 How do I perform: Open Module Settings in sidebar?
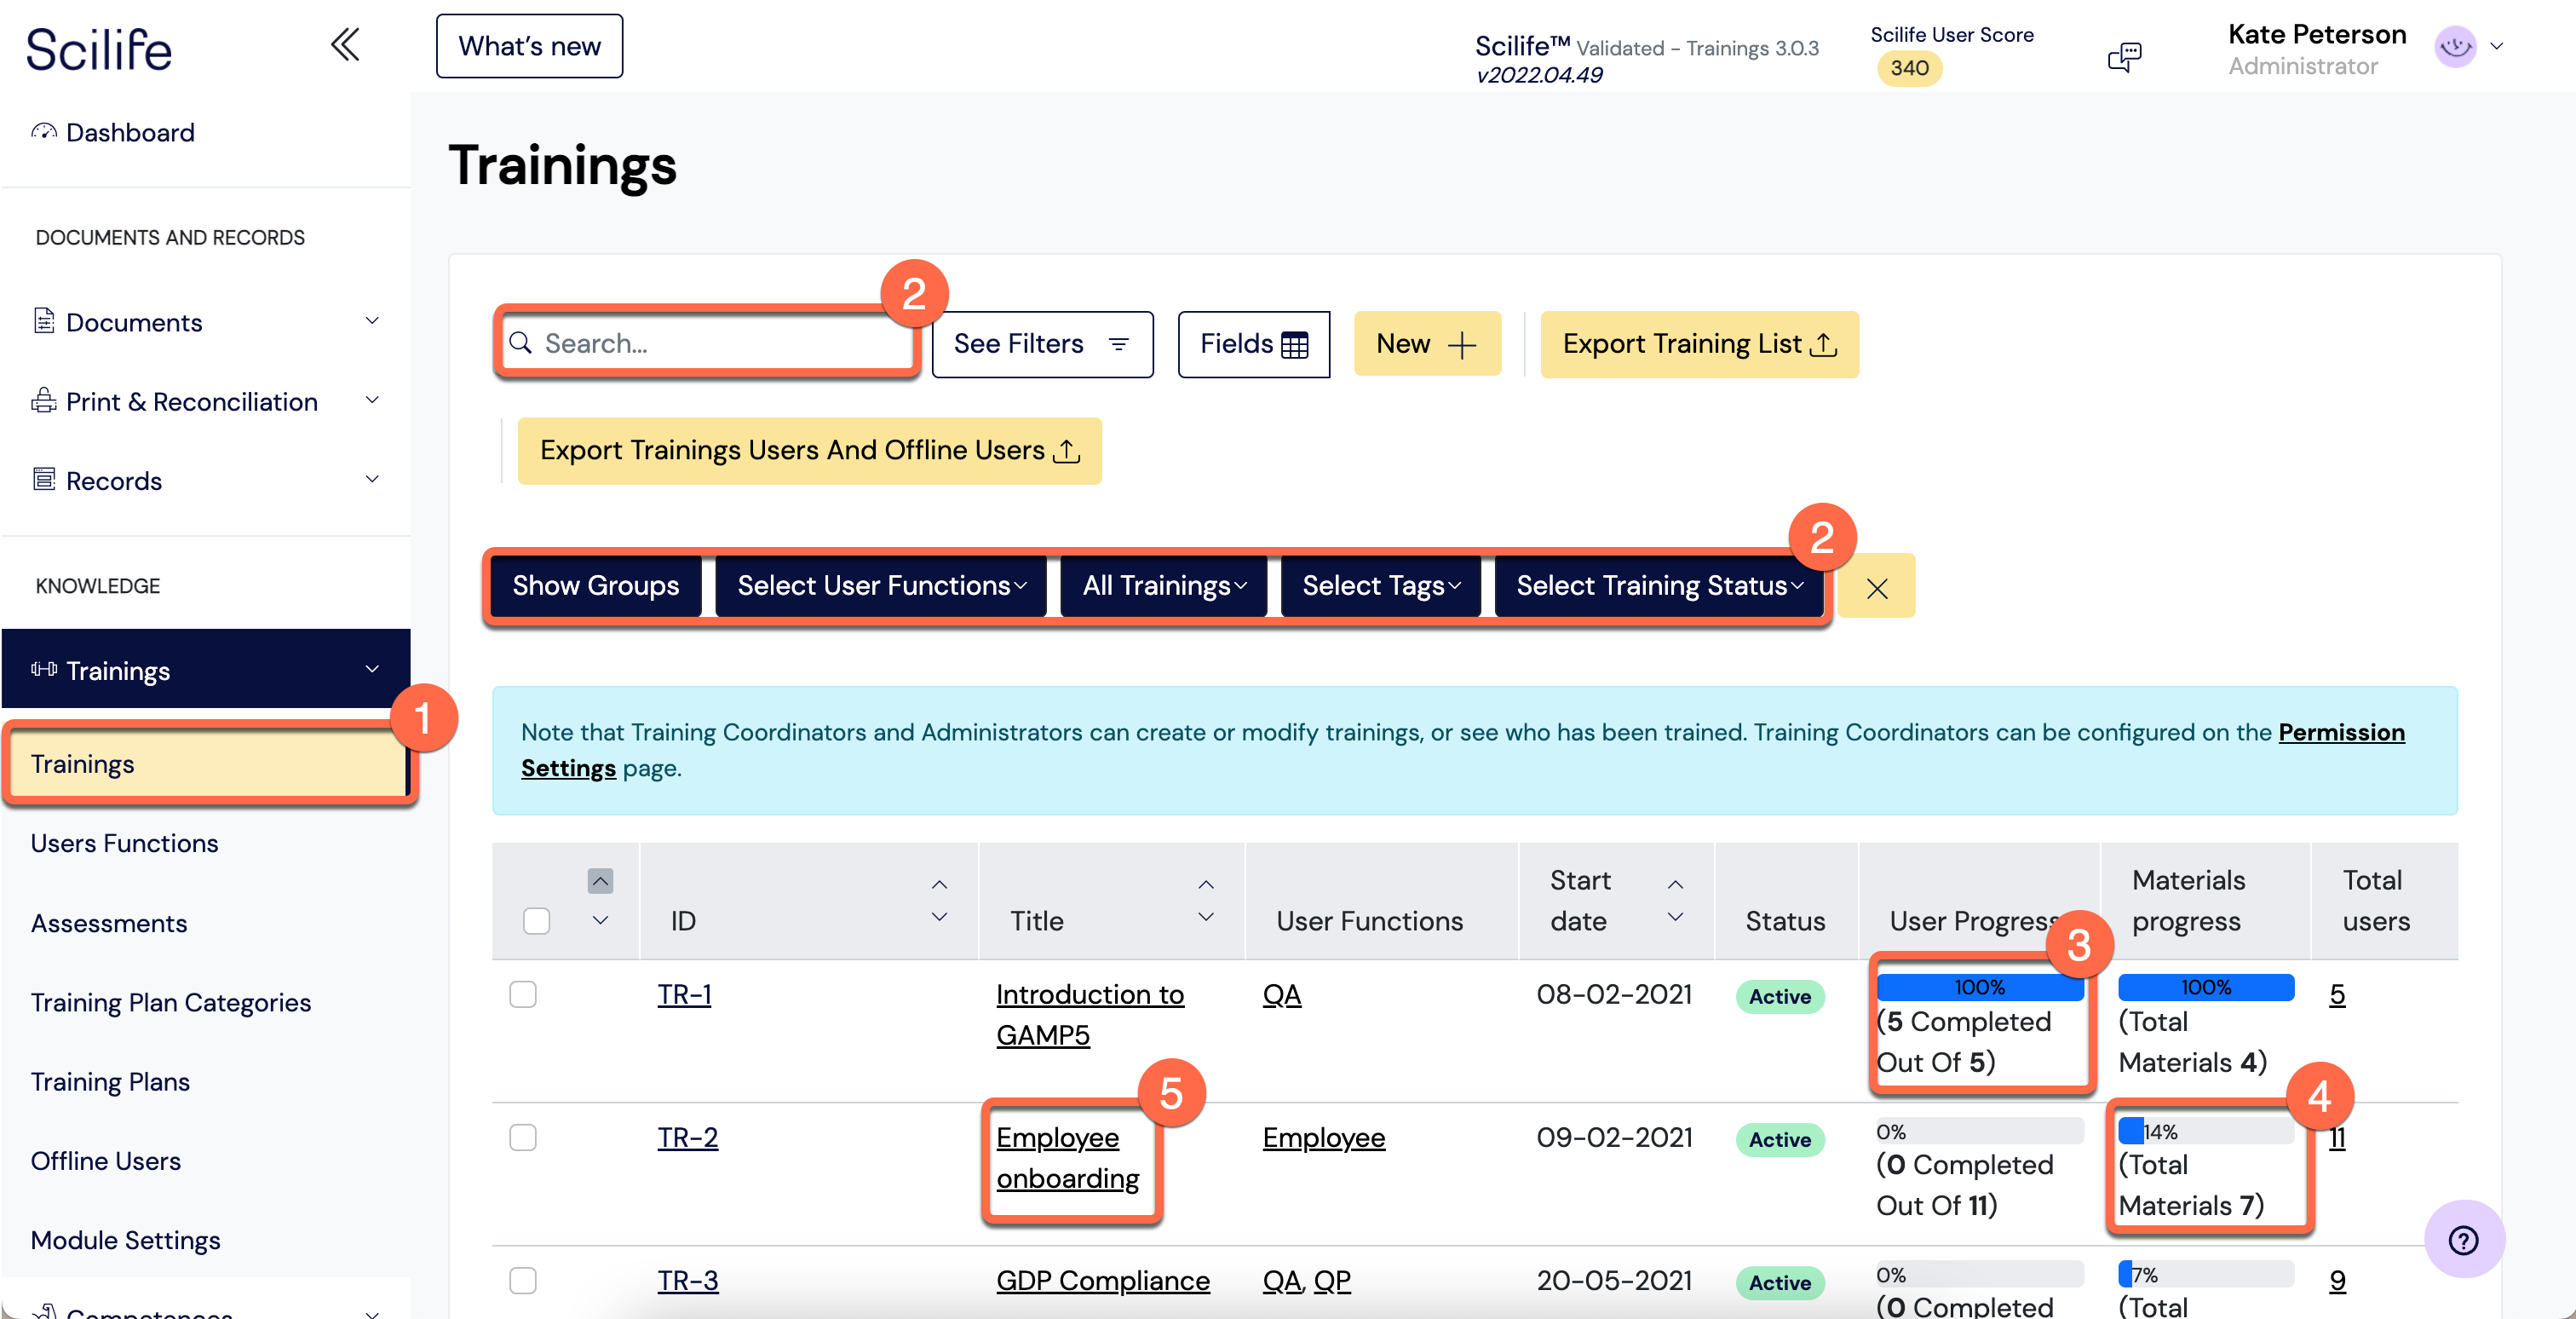point(126,1240)
